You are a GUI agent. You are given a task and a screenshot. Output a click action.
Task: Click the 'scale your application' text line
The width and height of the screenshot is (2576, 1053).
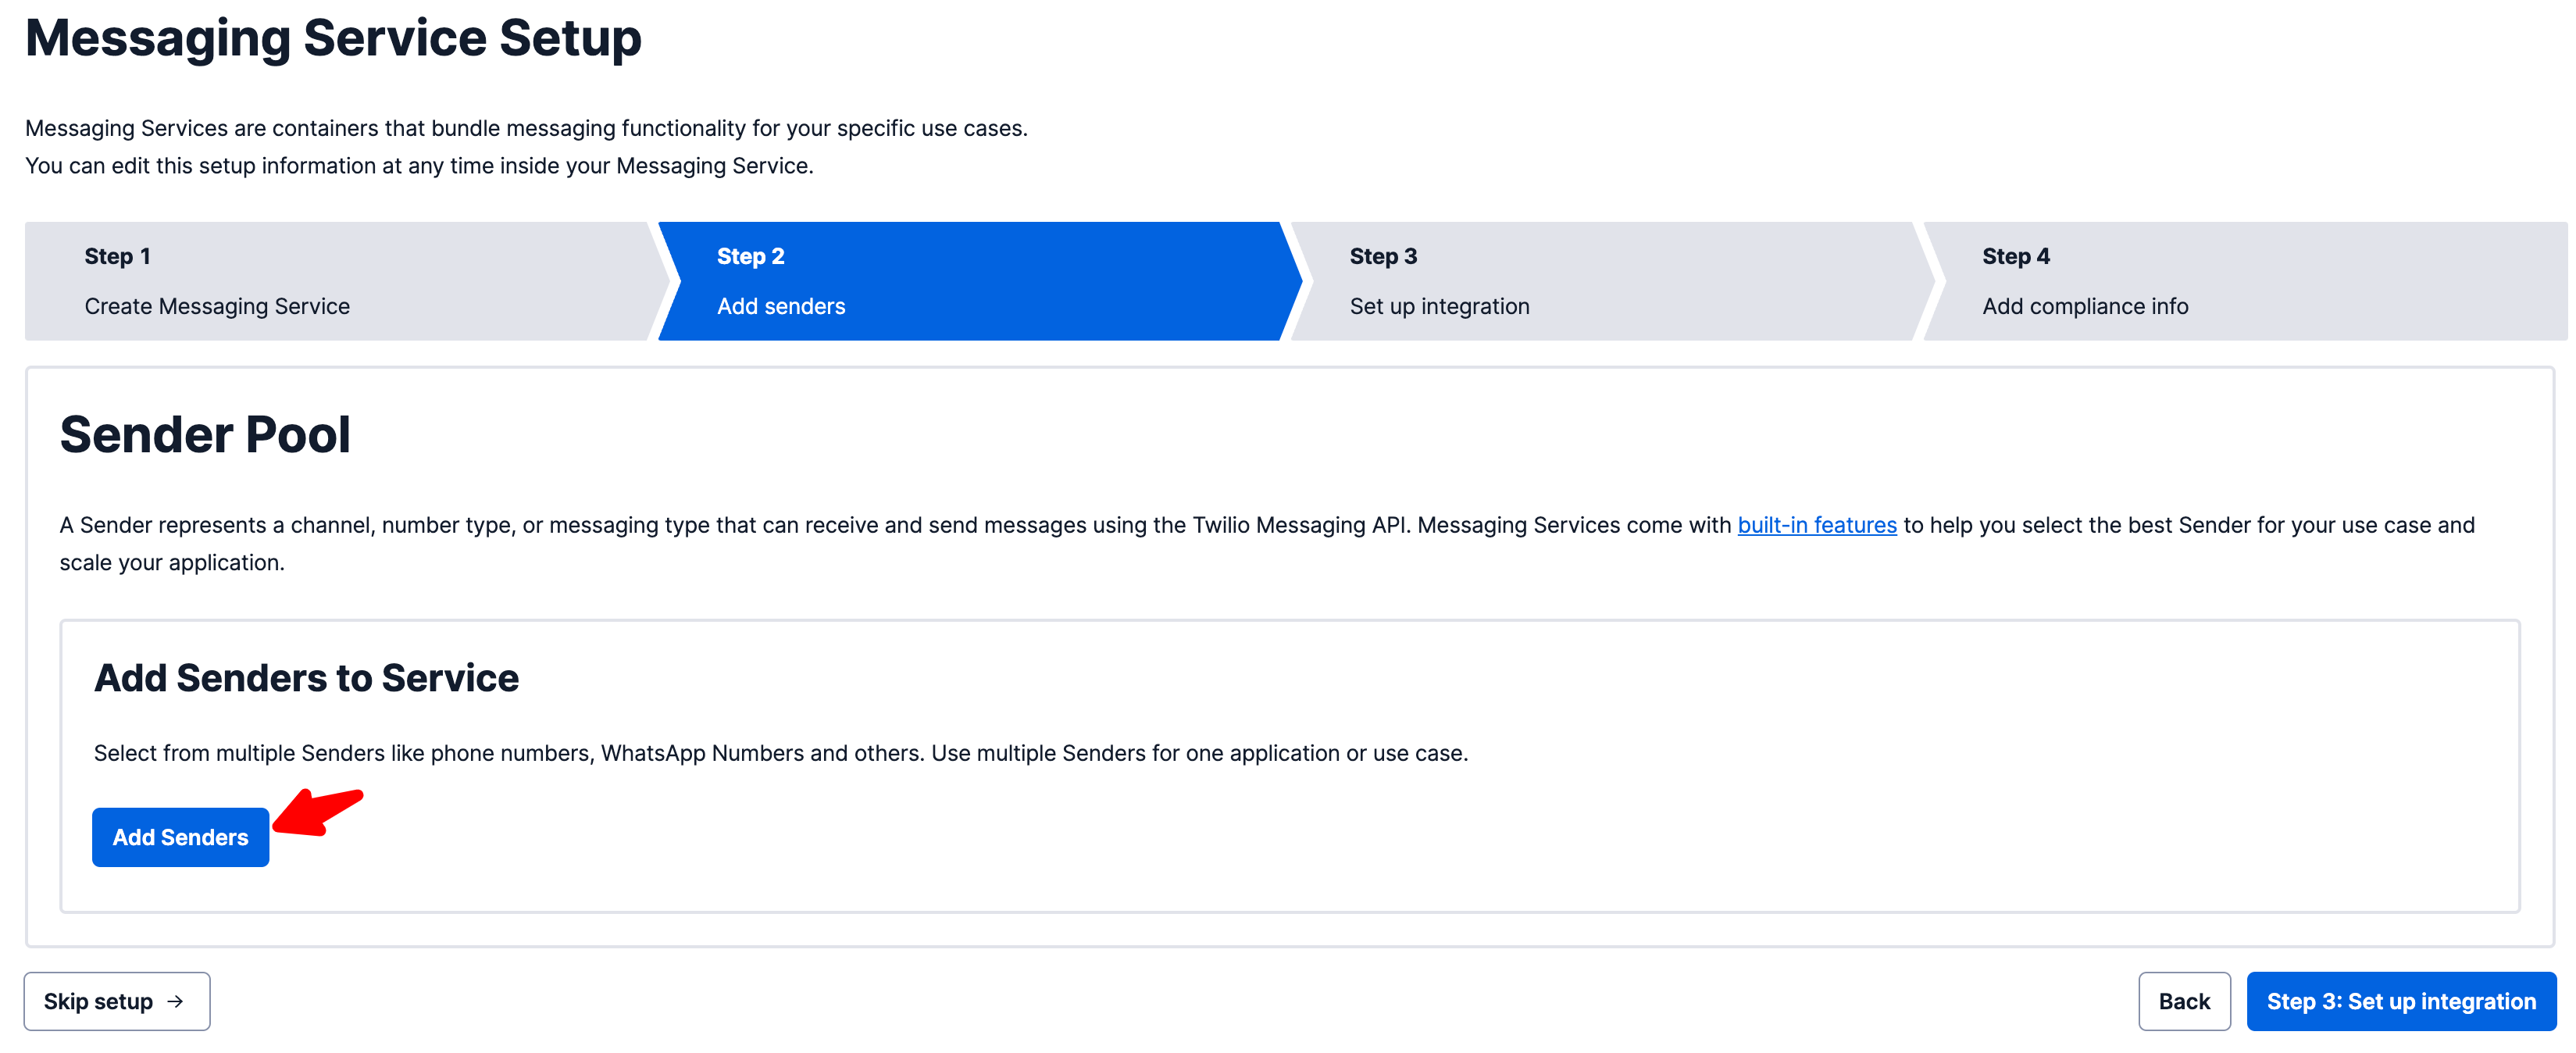pyautogui.click(x=172, y=563)
